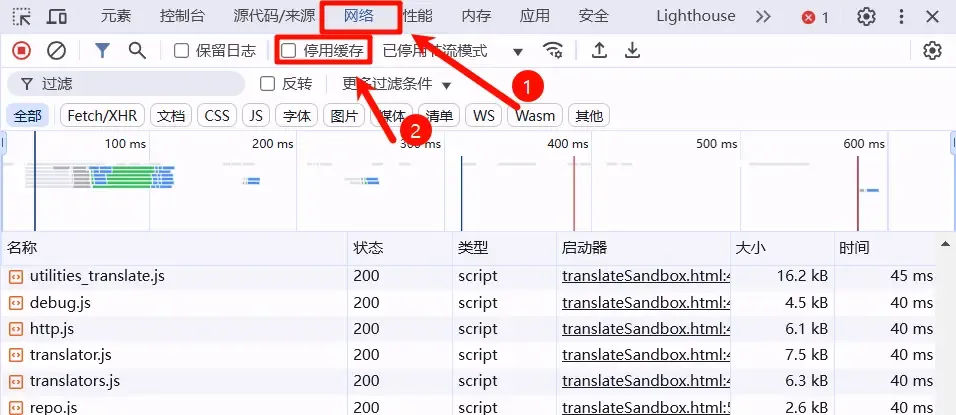This screenshot has width=956, height=415.
Task: Toggle the filter funnel icon
Action: point(102,51)
